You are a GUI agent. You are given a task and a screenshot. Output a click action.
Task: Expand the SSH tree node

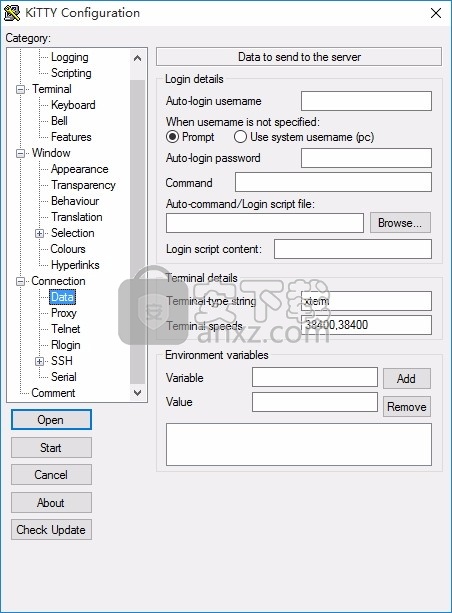(39, 361)
